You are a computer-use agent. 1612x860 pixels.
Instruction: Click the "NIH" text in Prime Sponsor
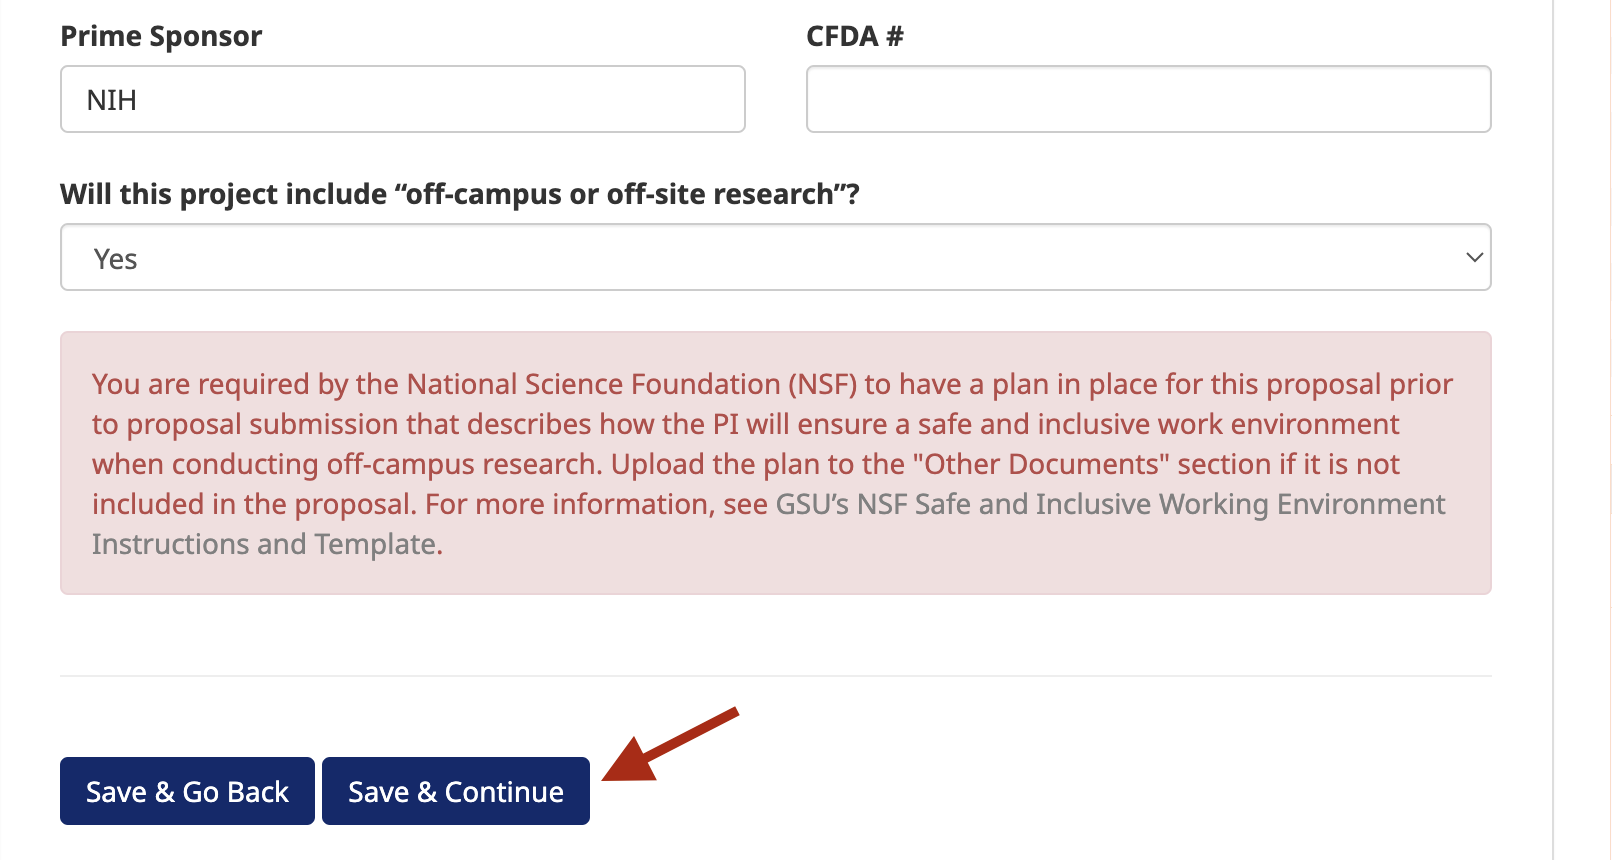coord(112,100)
